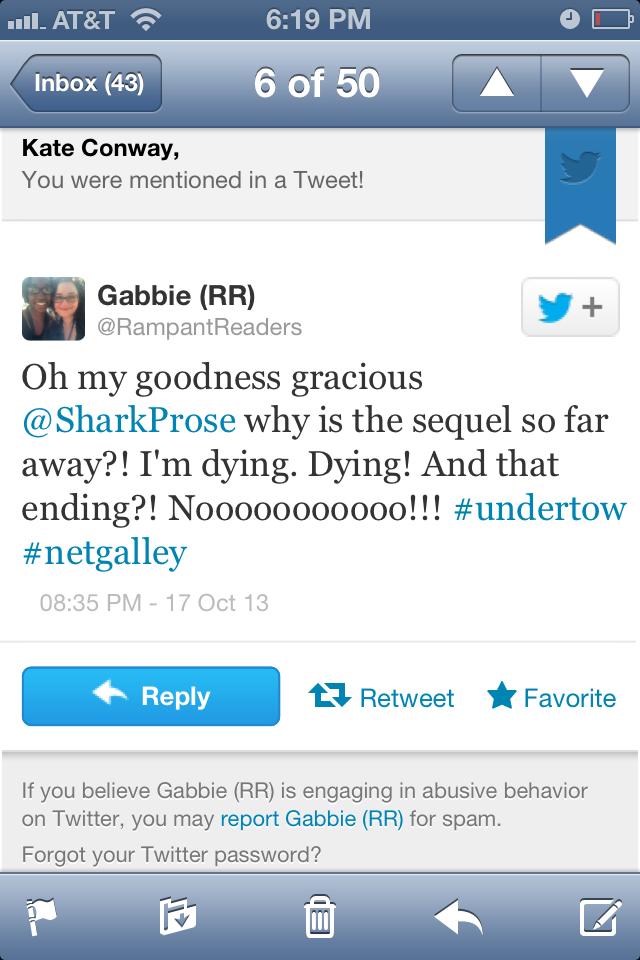Screen dimensions: 640x960
Task: Tap the reply arrow in bottom toolbar
Action: coord(459,915)
